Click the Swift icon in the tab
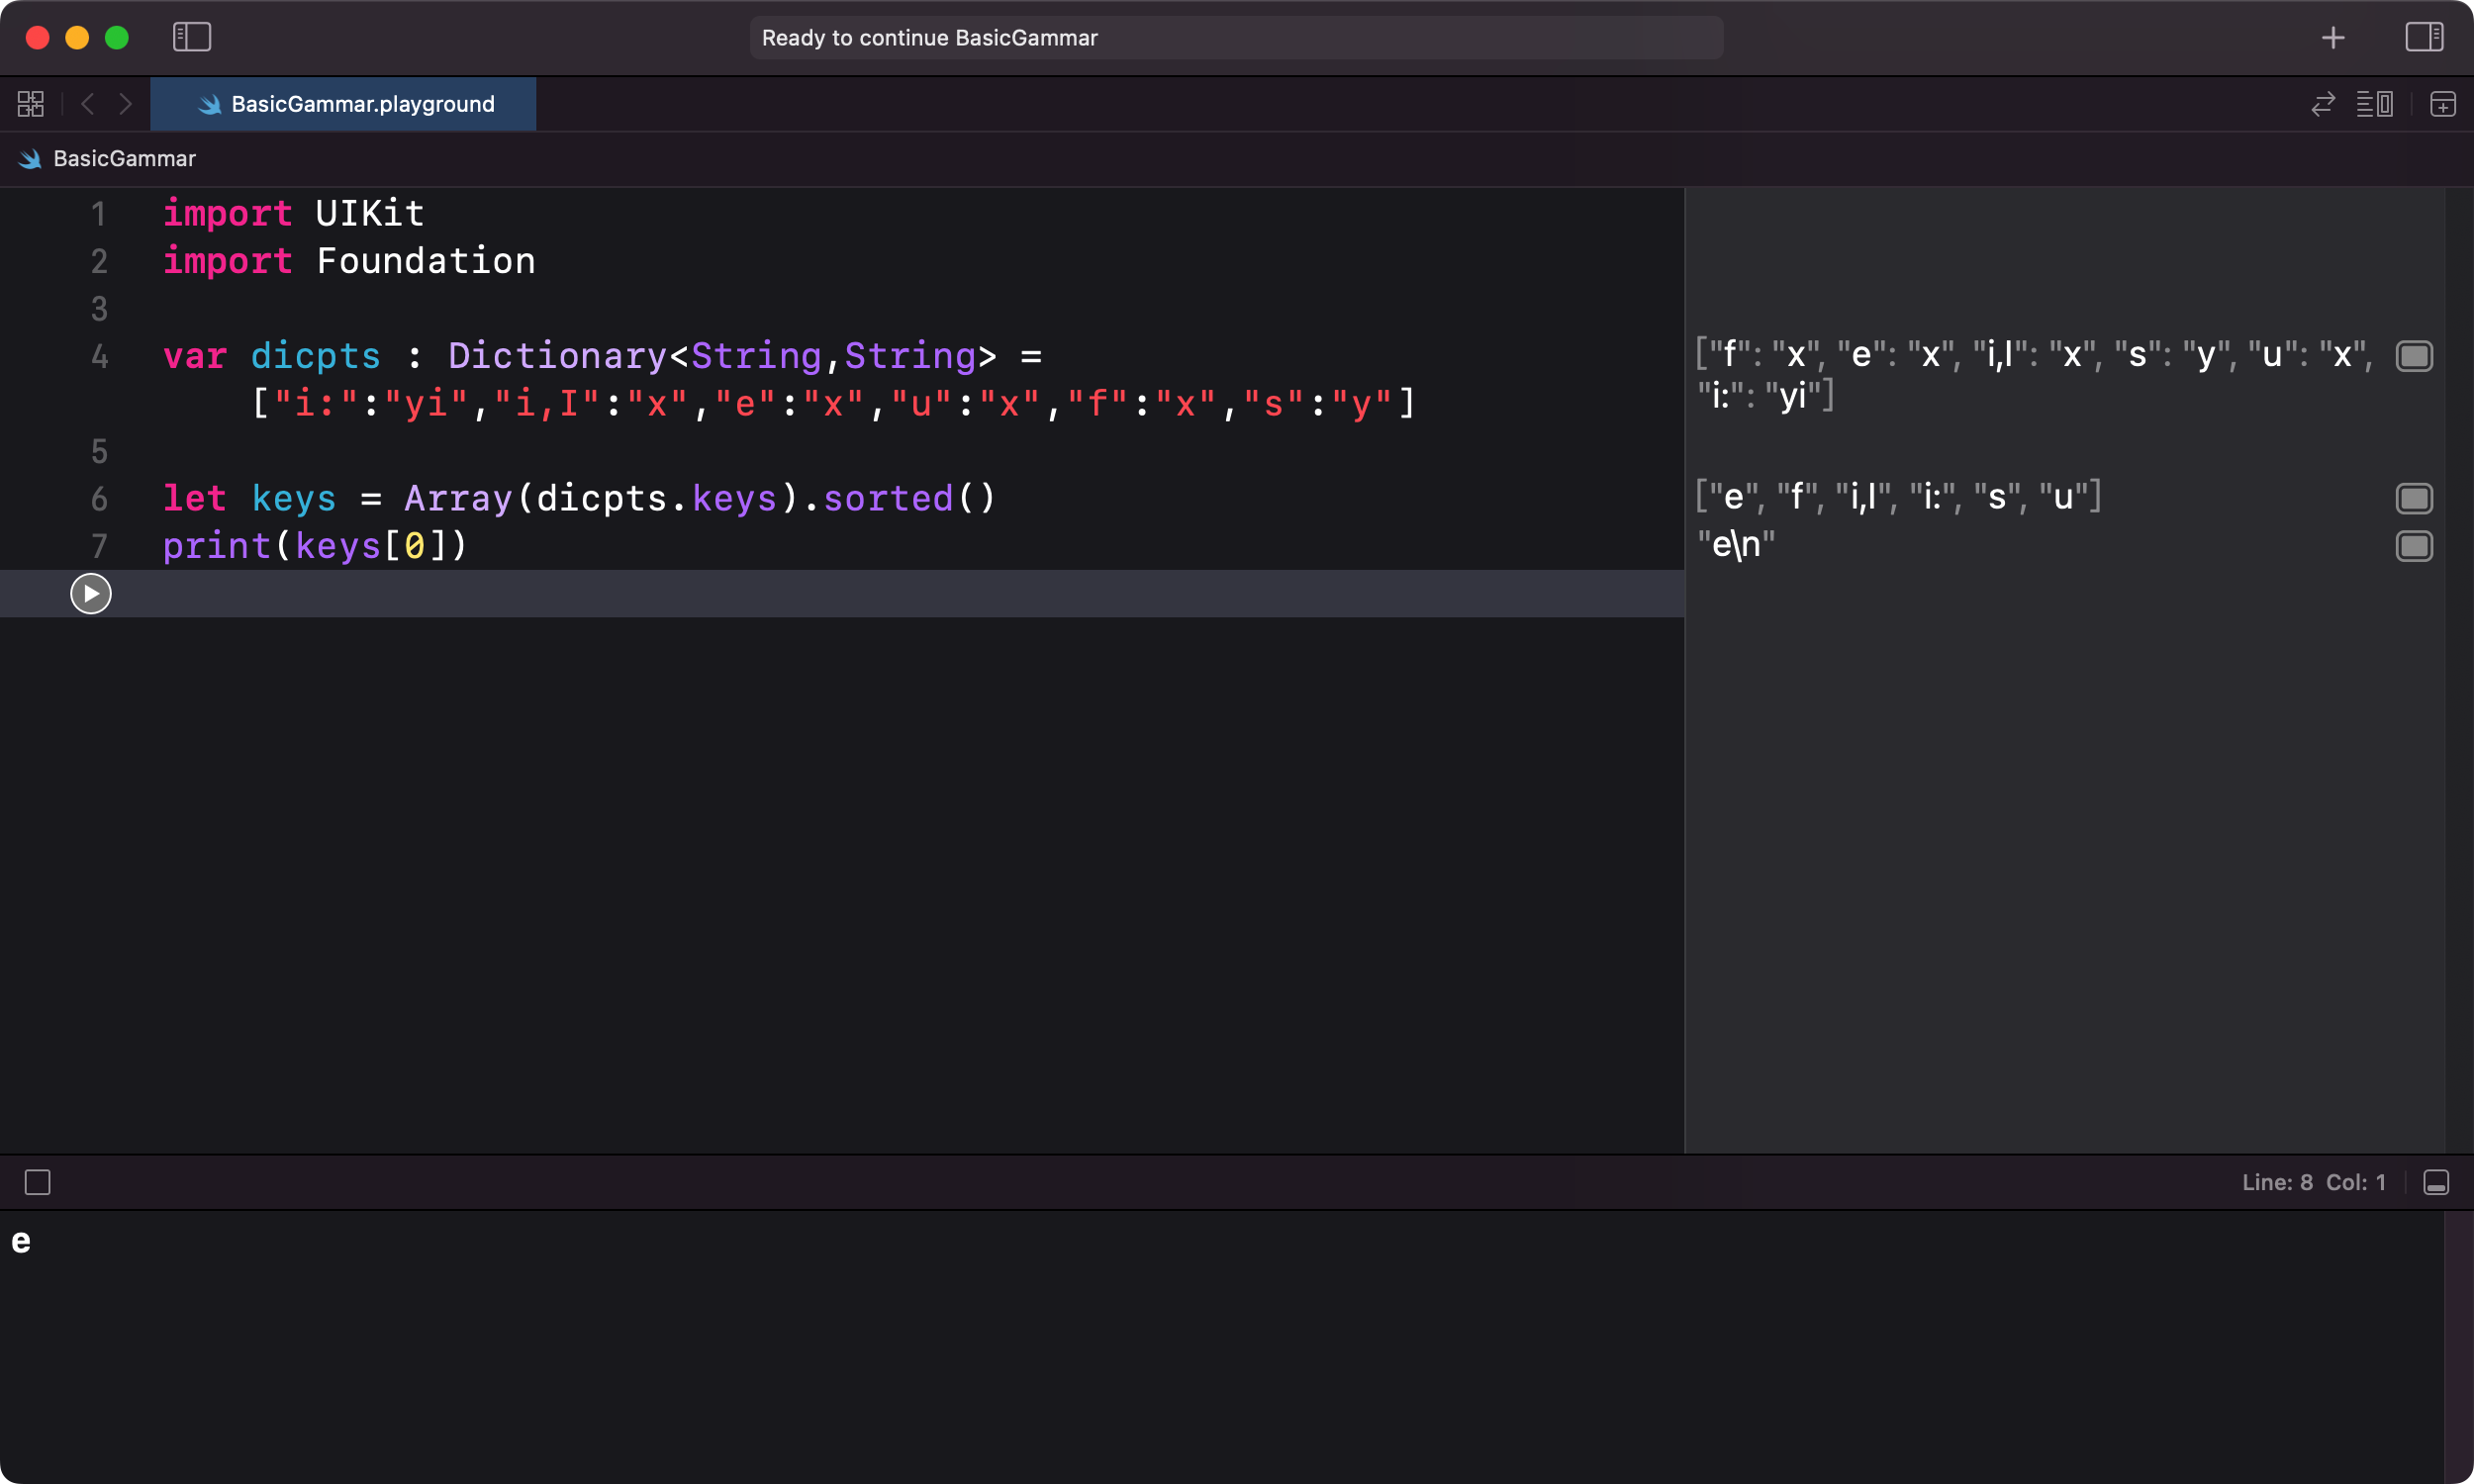Image resolution: width=2474 pixels, height=1484 pixels. [209, 104]
